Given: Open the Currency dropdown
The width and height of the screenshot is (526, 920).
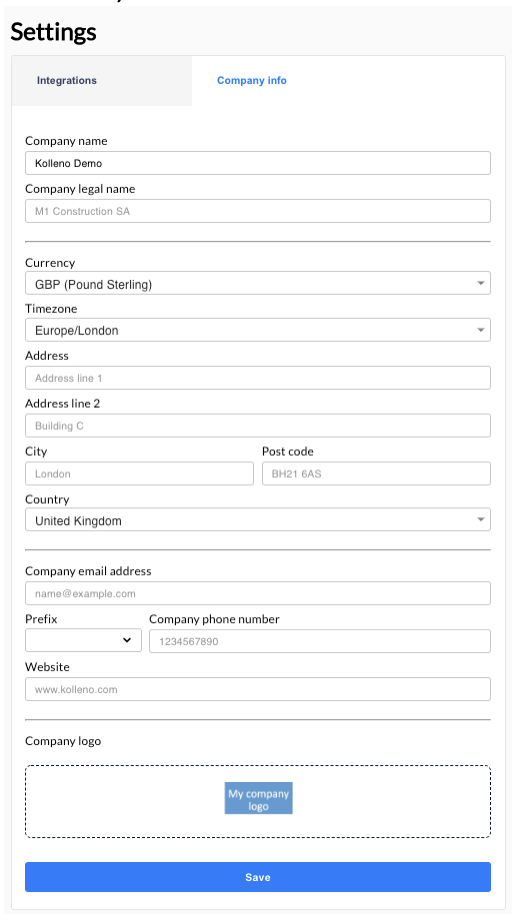Looking at the screenshot, I should [258, 283].
